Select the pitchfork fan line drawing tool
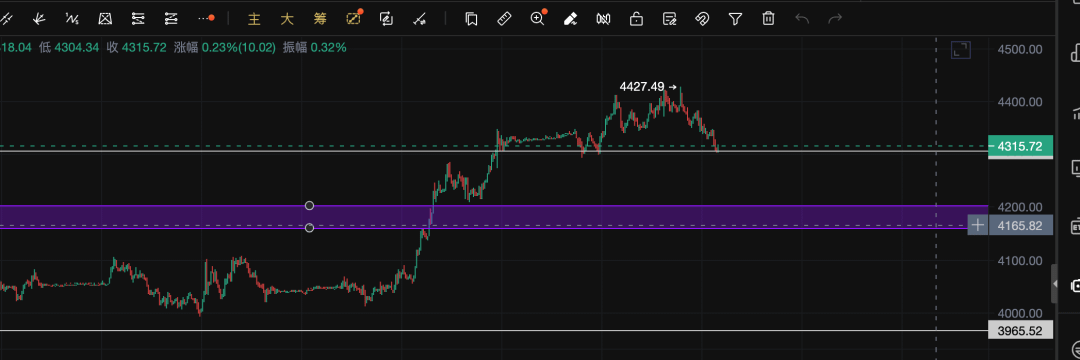This screenshot has width=1080, height=360. [39, 19]
